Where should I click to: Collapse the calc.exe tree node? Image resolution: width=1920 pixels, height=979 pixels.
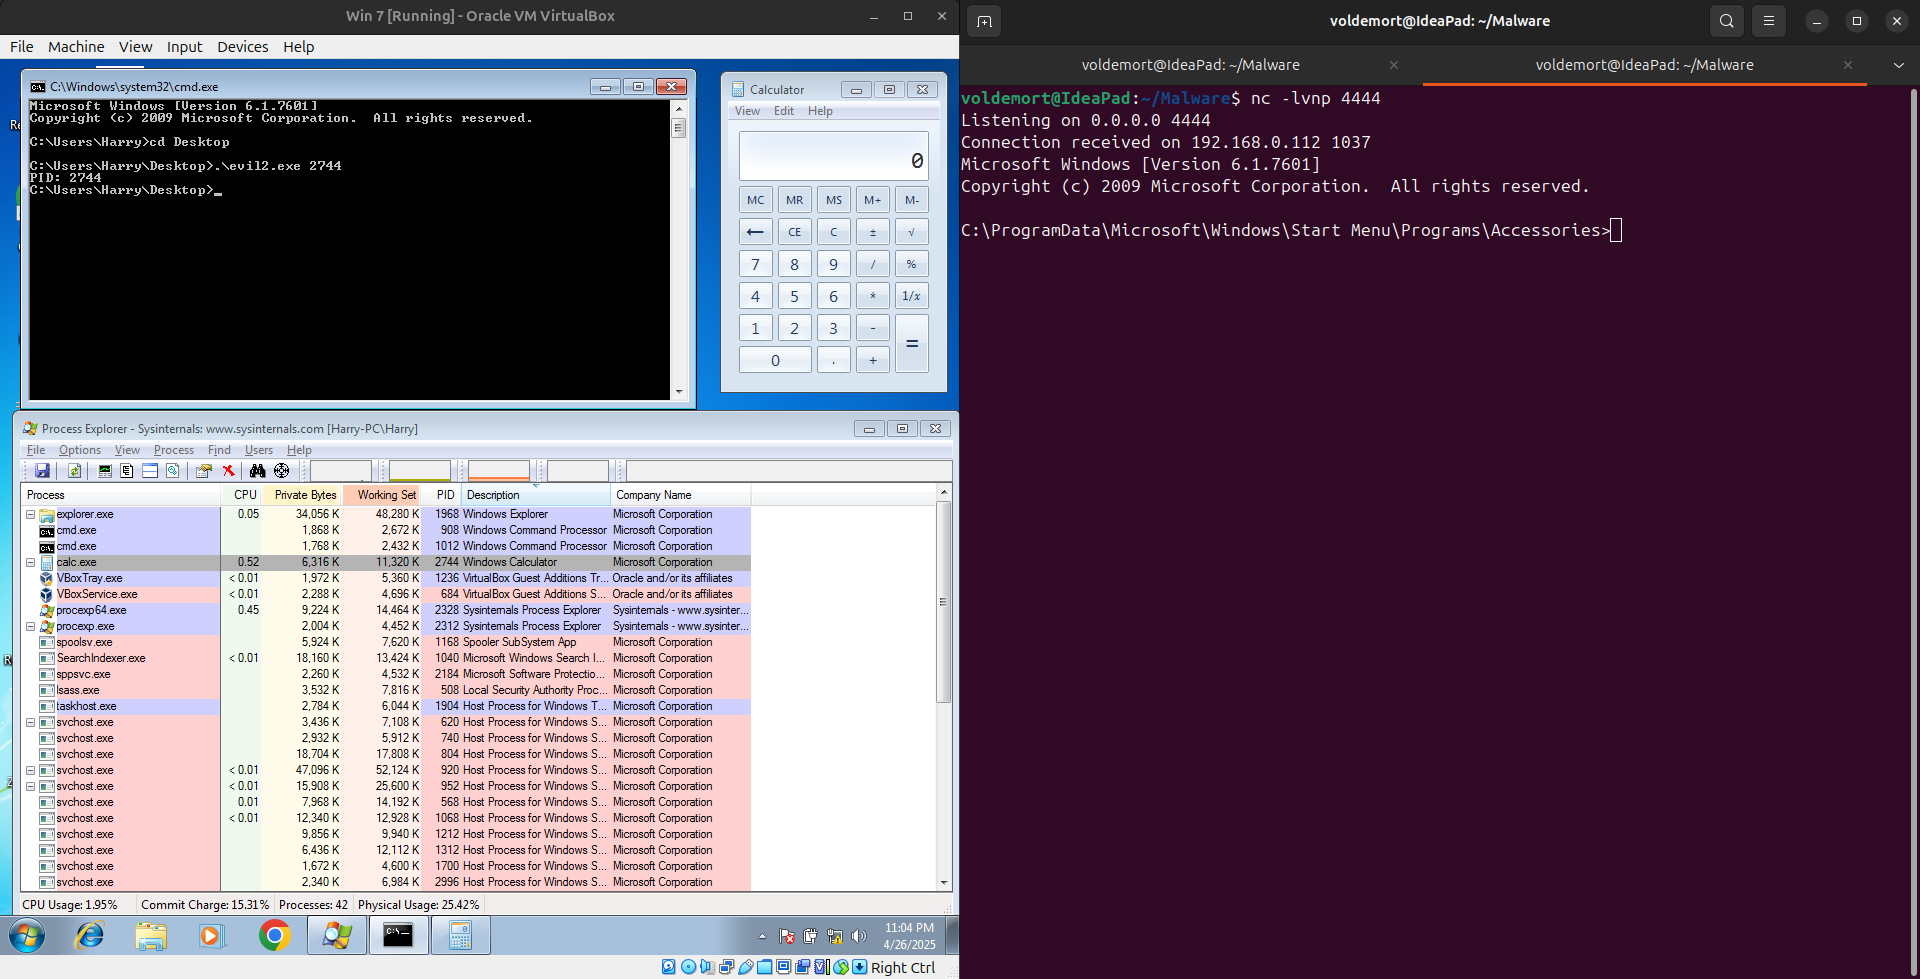click(30, 563)
